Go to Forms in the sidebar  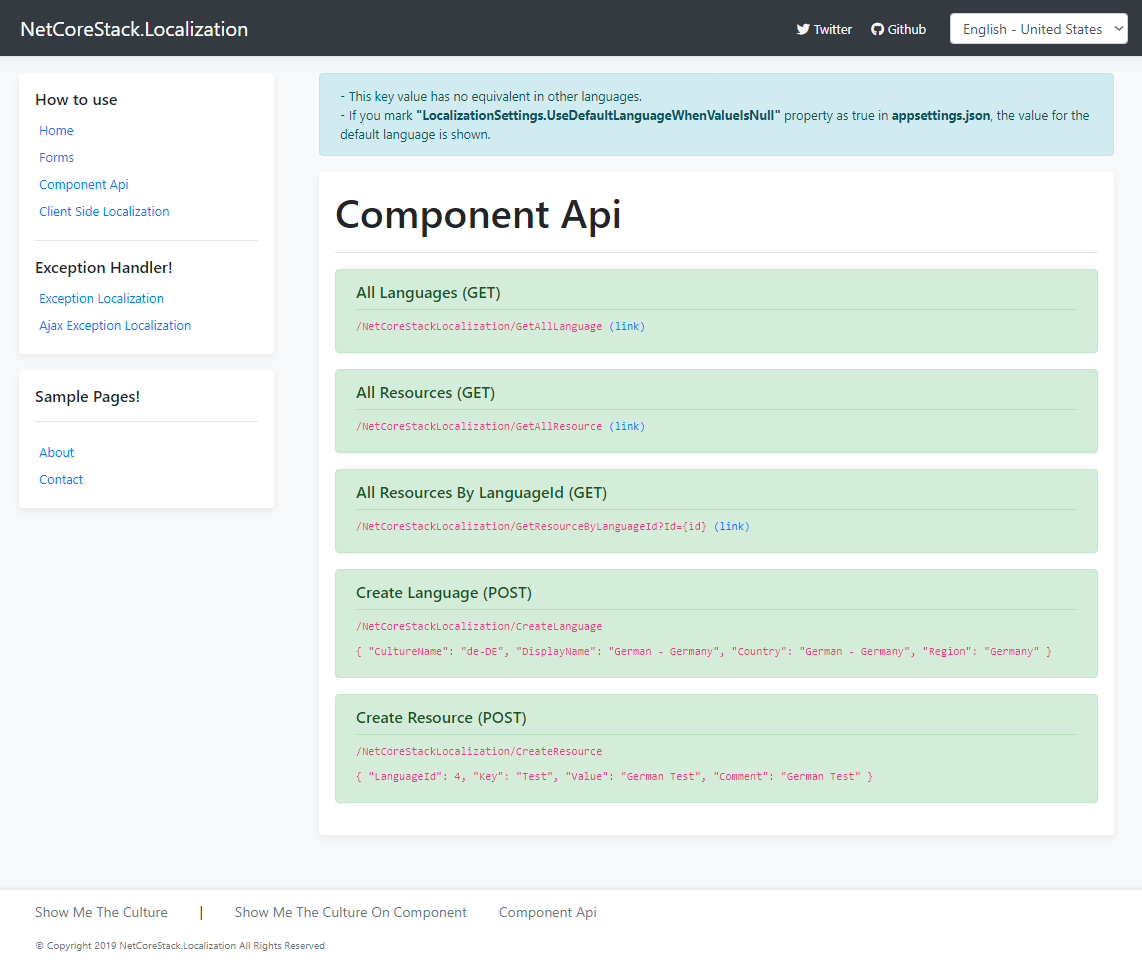click(57, 158)
